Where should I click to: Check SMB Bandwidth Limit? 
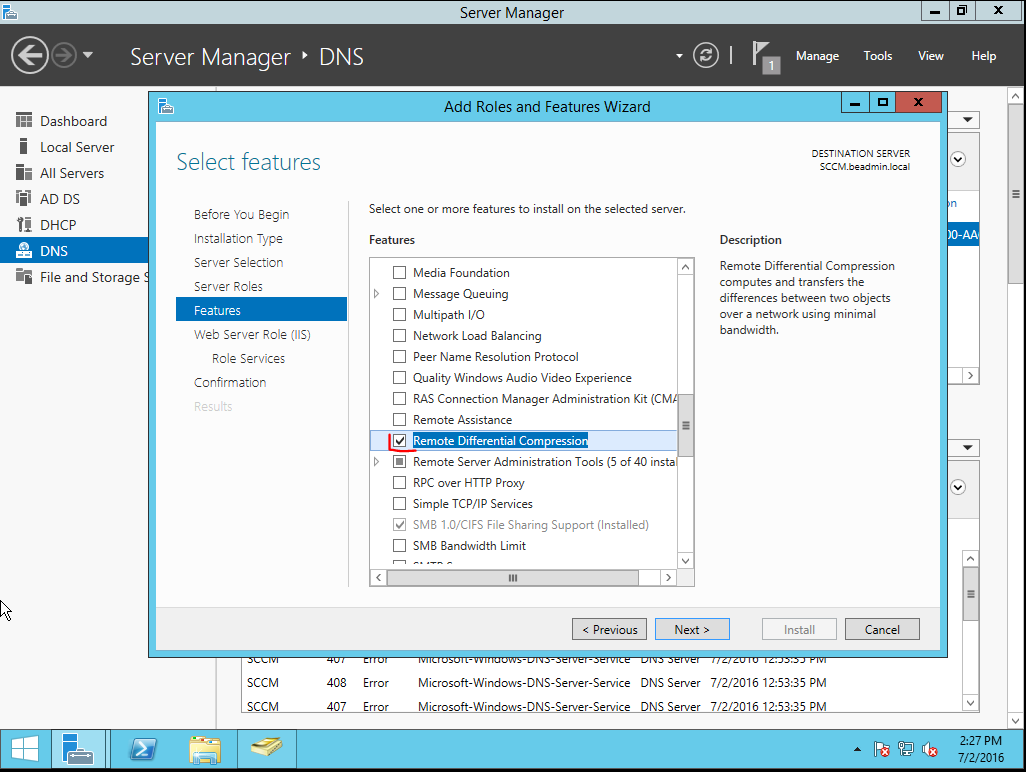[399, 545]
